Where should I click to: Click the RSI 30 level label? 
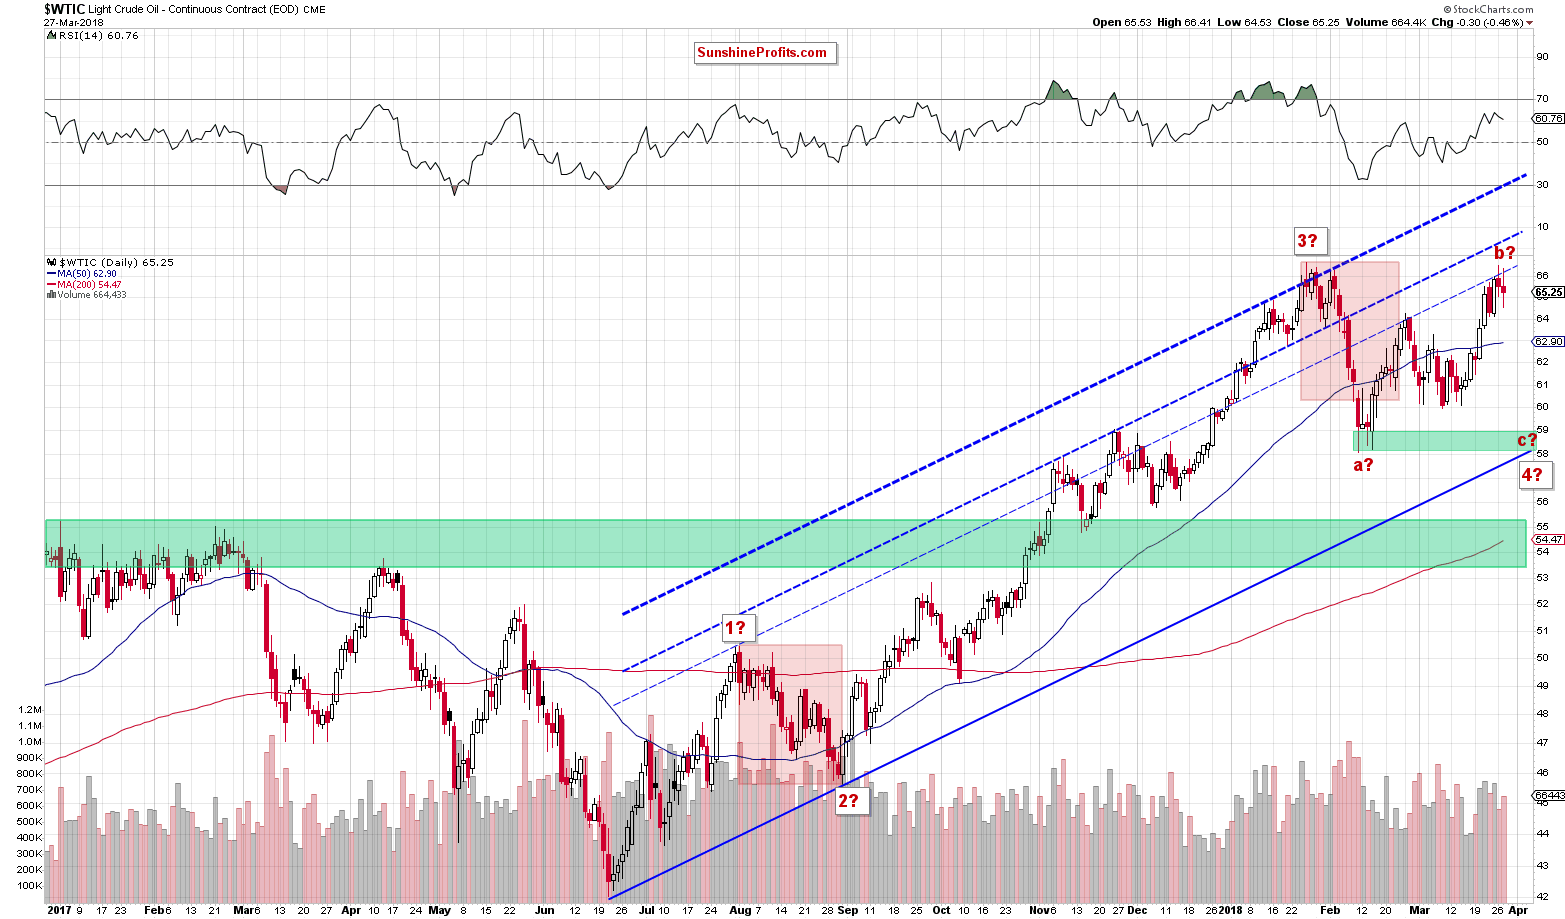point(1542,185)
